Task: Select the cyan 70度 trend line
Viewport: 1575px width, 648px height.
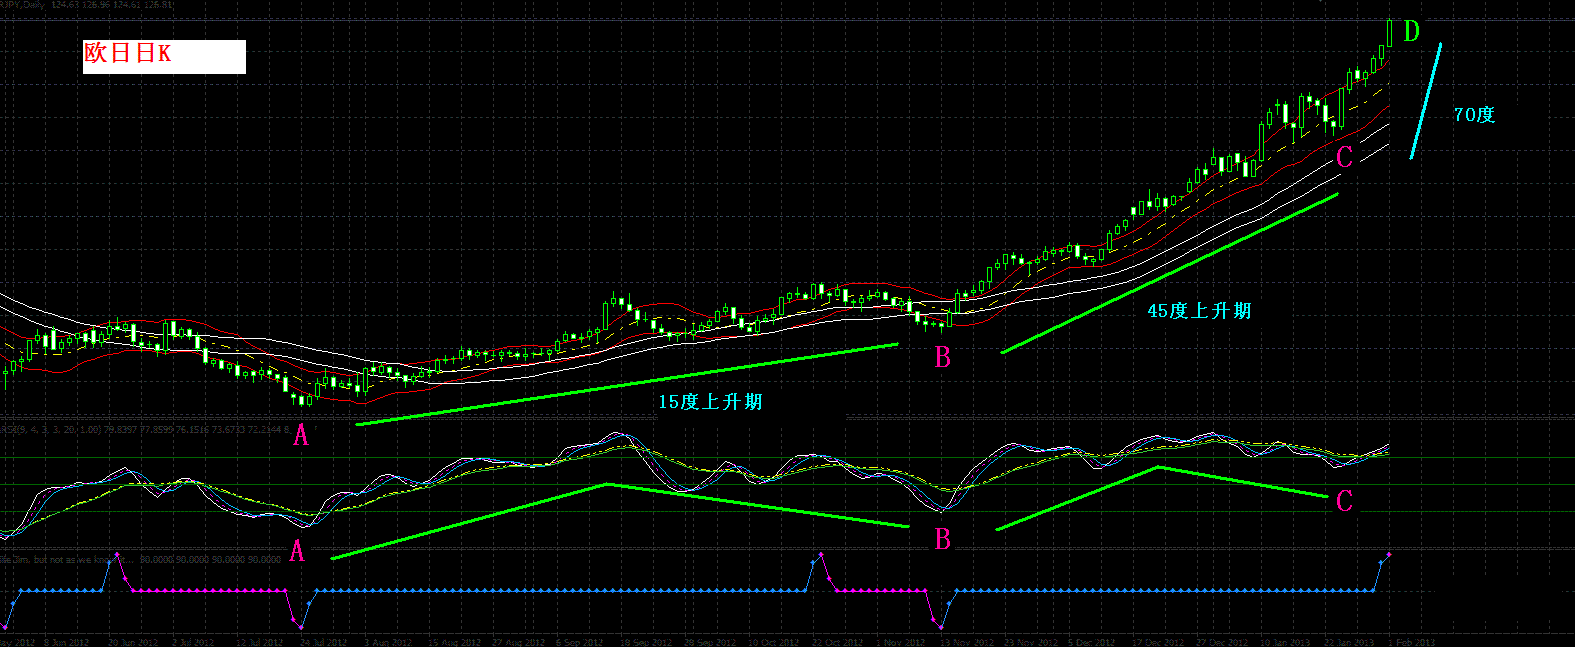Action: pyautogui.click(x=1426, y=101)
